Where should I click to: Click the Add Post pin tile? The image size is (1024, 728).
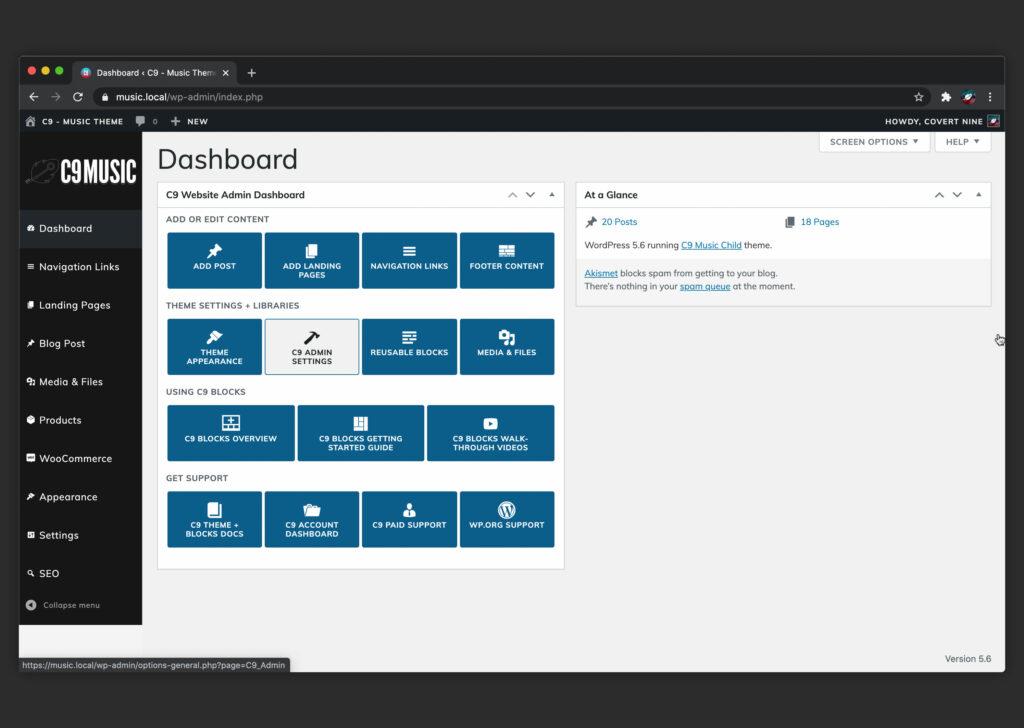(214, 260)
